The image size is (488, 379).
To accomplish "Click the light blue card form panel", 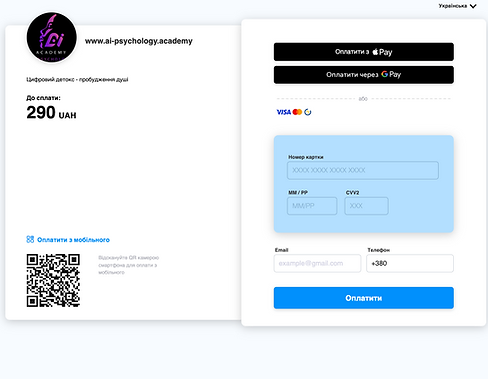I will click(364, 184).
